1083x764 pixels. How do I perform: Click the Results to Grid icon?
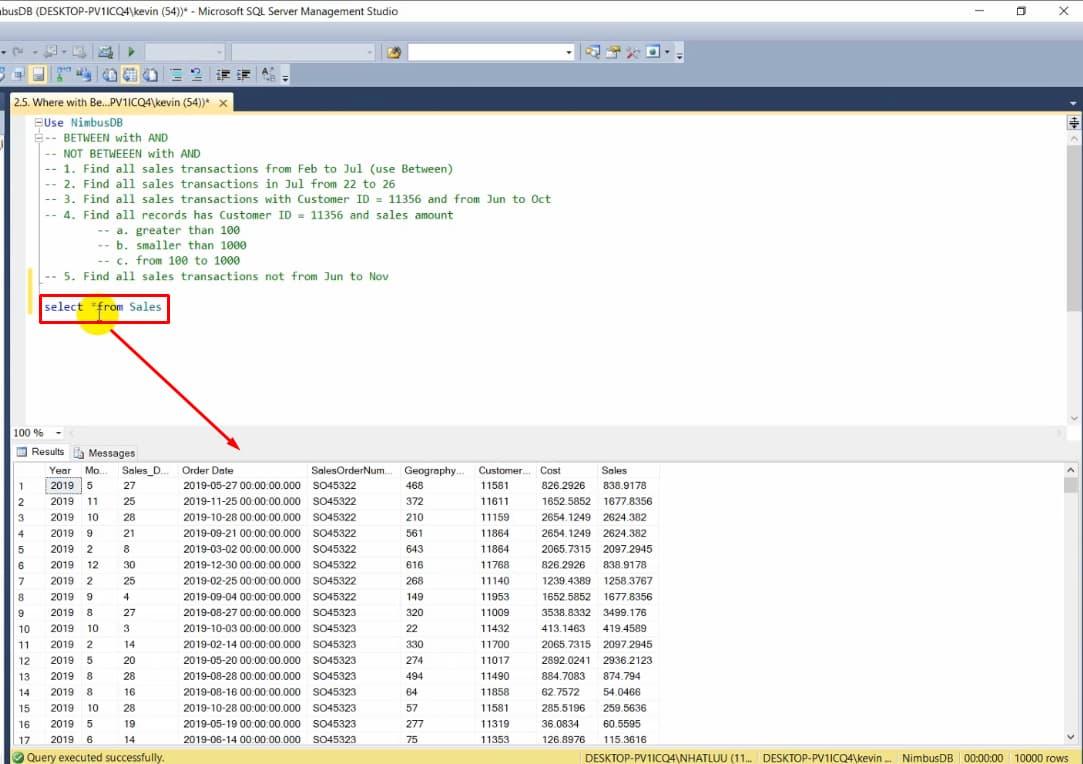[x=129, y=73]
